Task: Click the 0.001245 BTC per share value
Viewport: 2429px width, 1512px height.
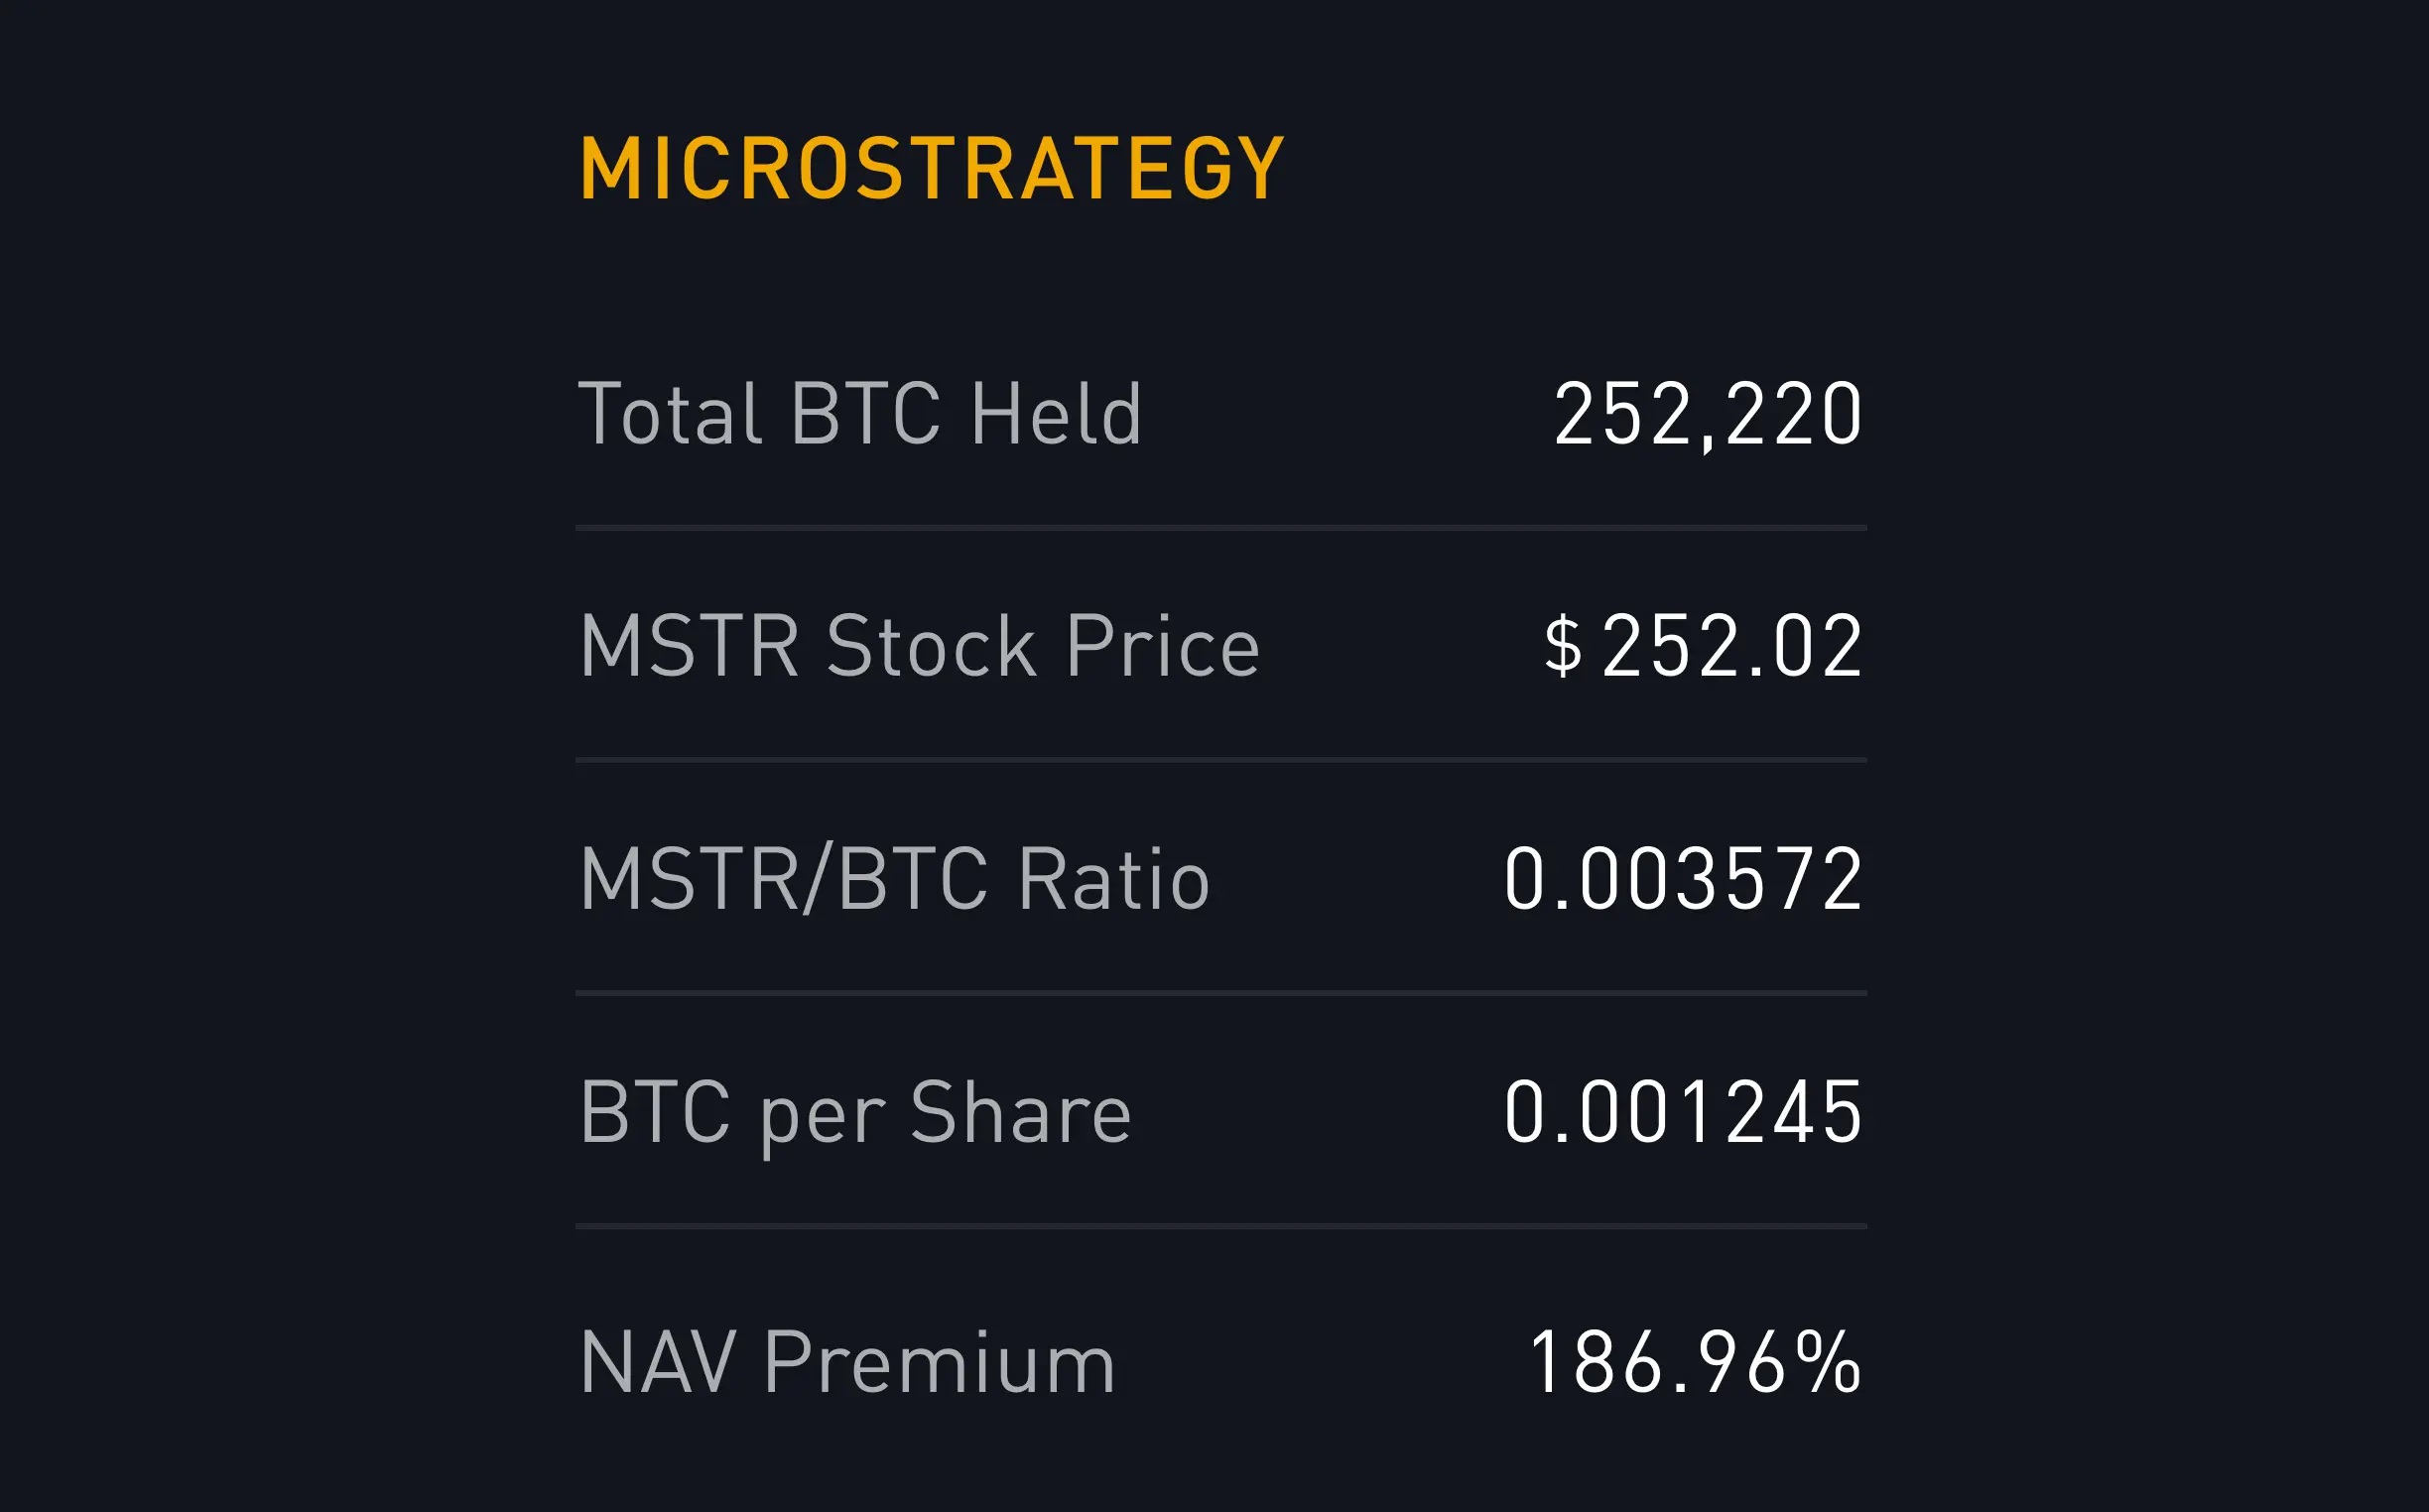Action: 1684,1112
